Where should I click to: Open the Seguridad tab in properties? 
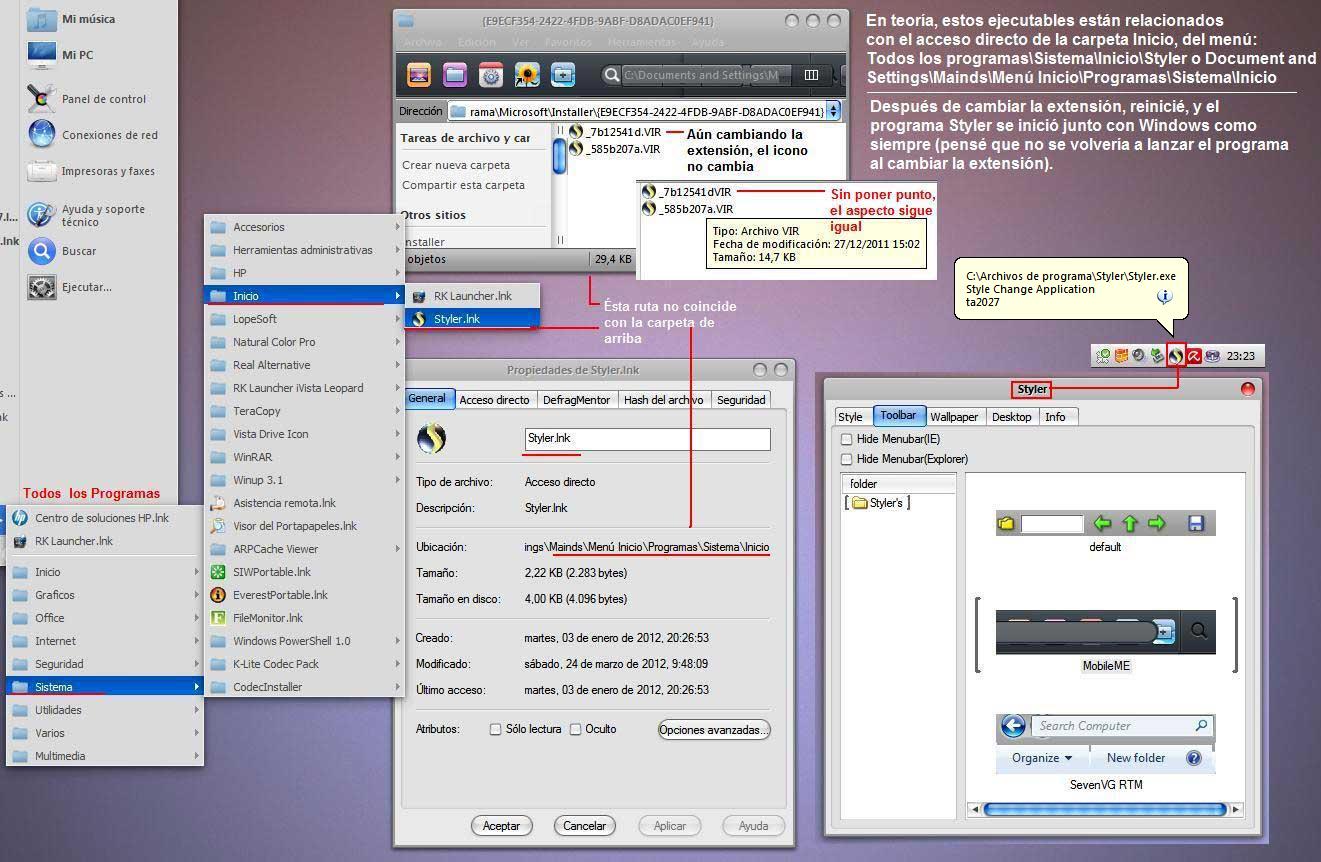click(741, 400)
